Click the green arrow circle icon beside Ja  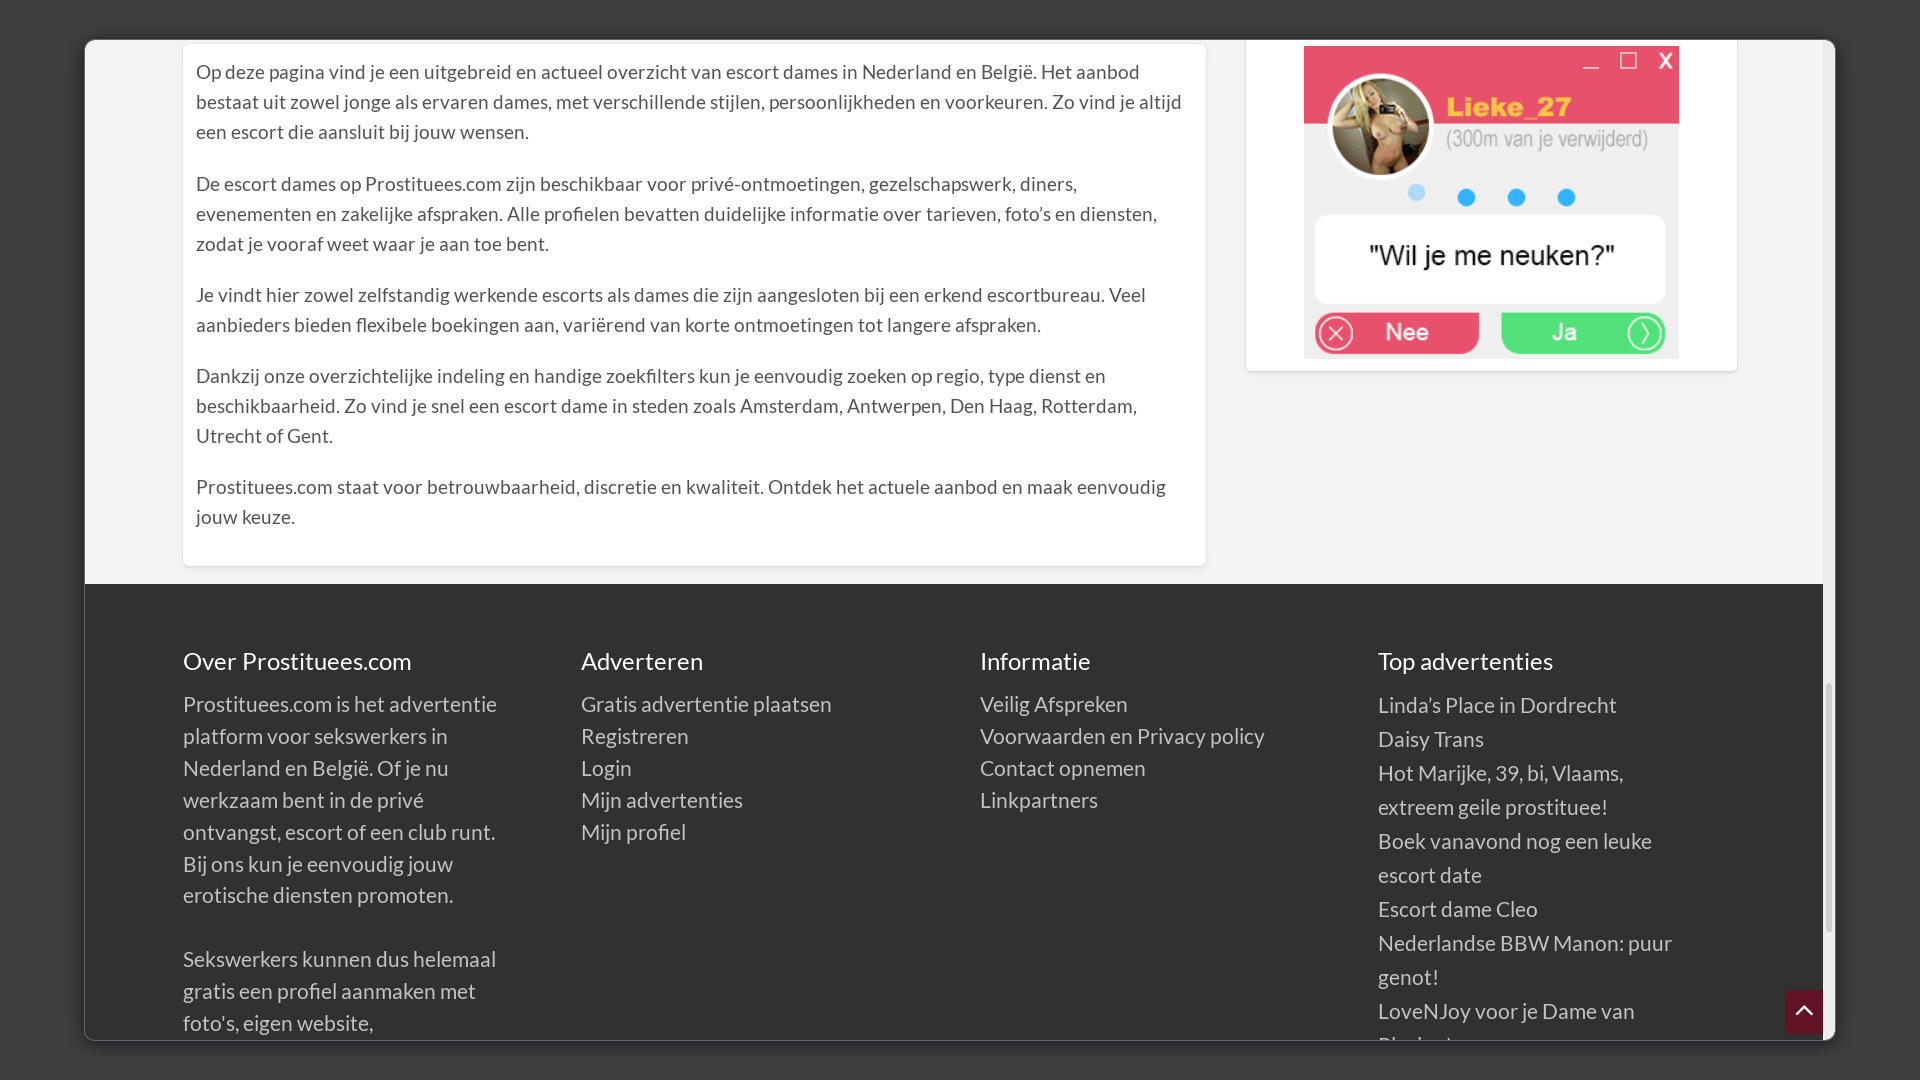[1644, 334]
